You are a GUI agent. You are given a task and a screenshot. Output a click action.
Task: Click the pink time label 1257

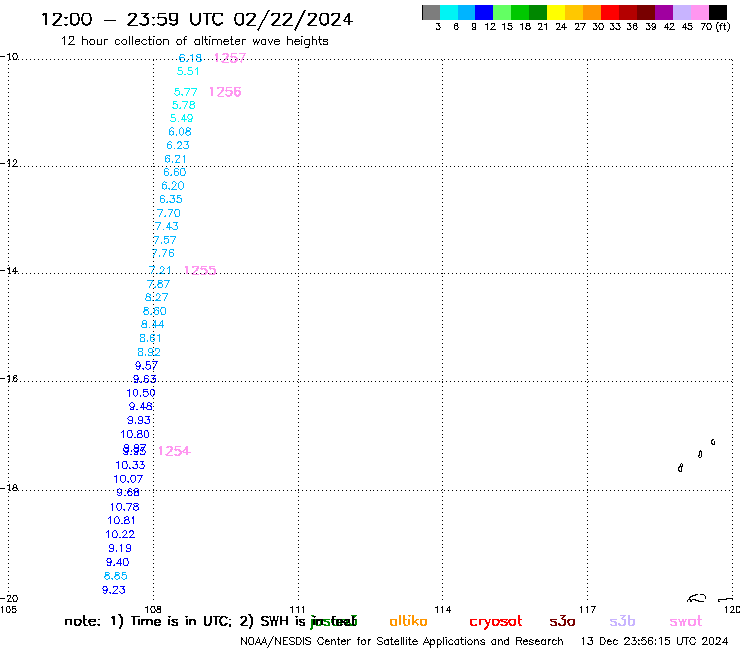tap(230, 58)
